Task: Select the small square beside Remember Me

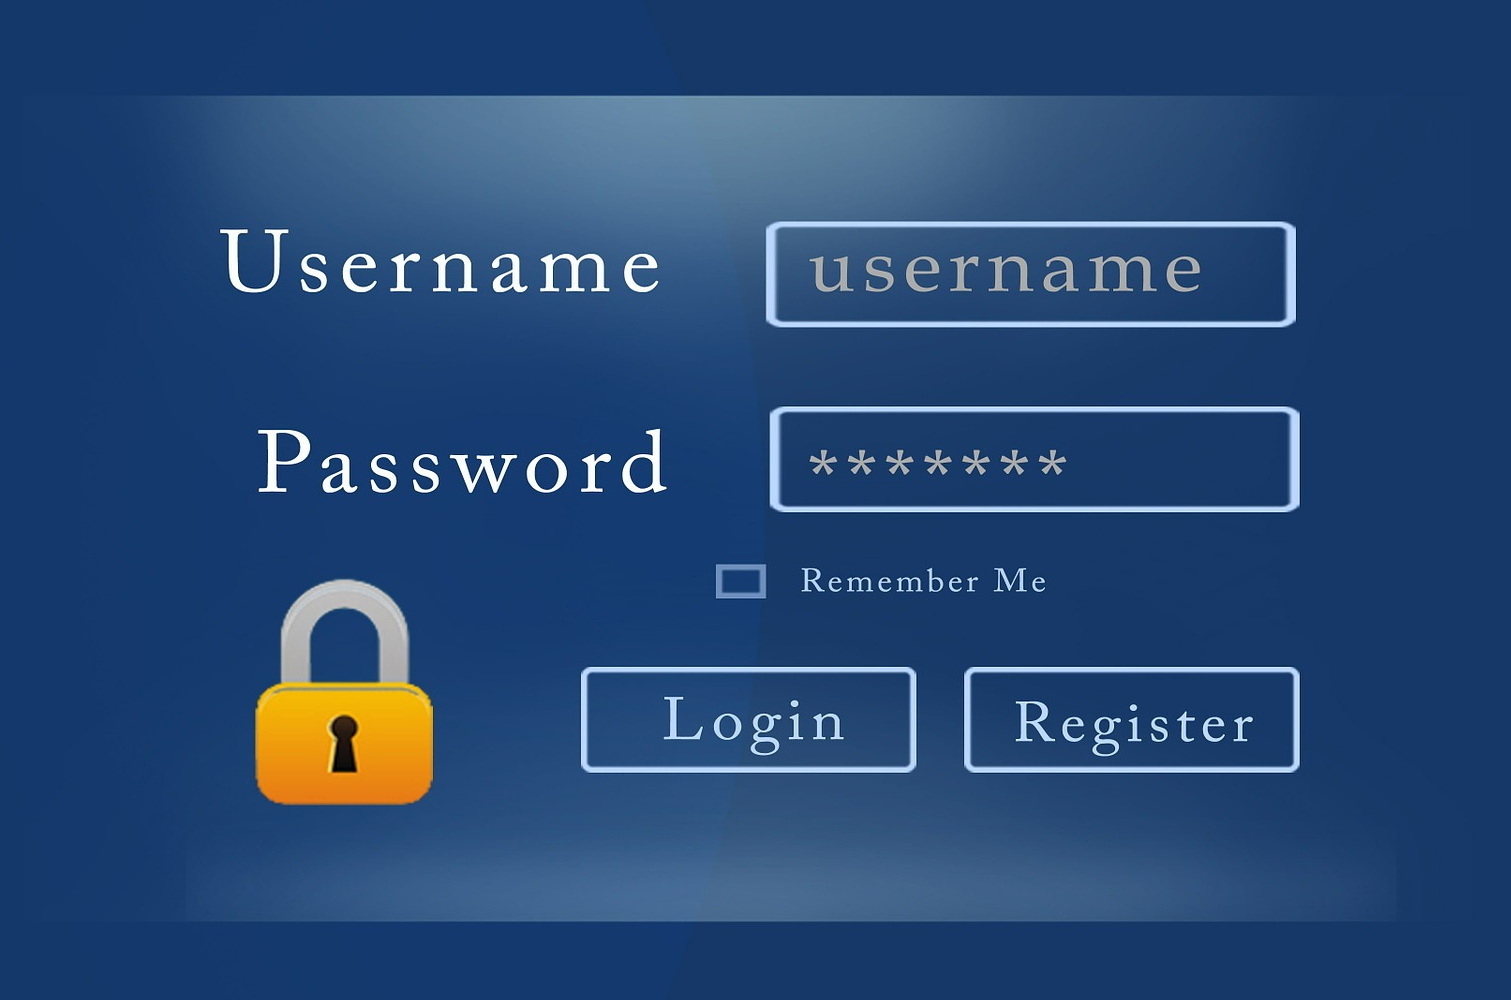Action: pos(741,581)
